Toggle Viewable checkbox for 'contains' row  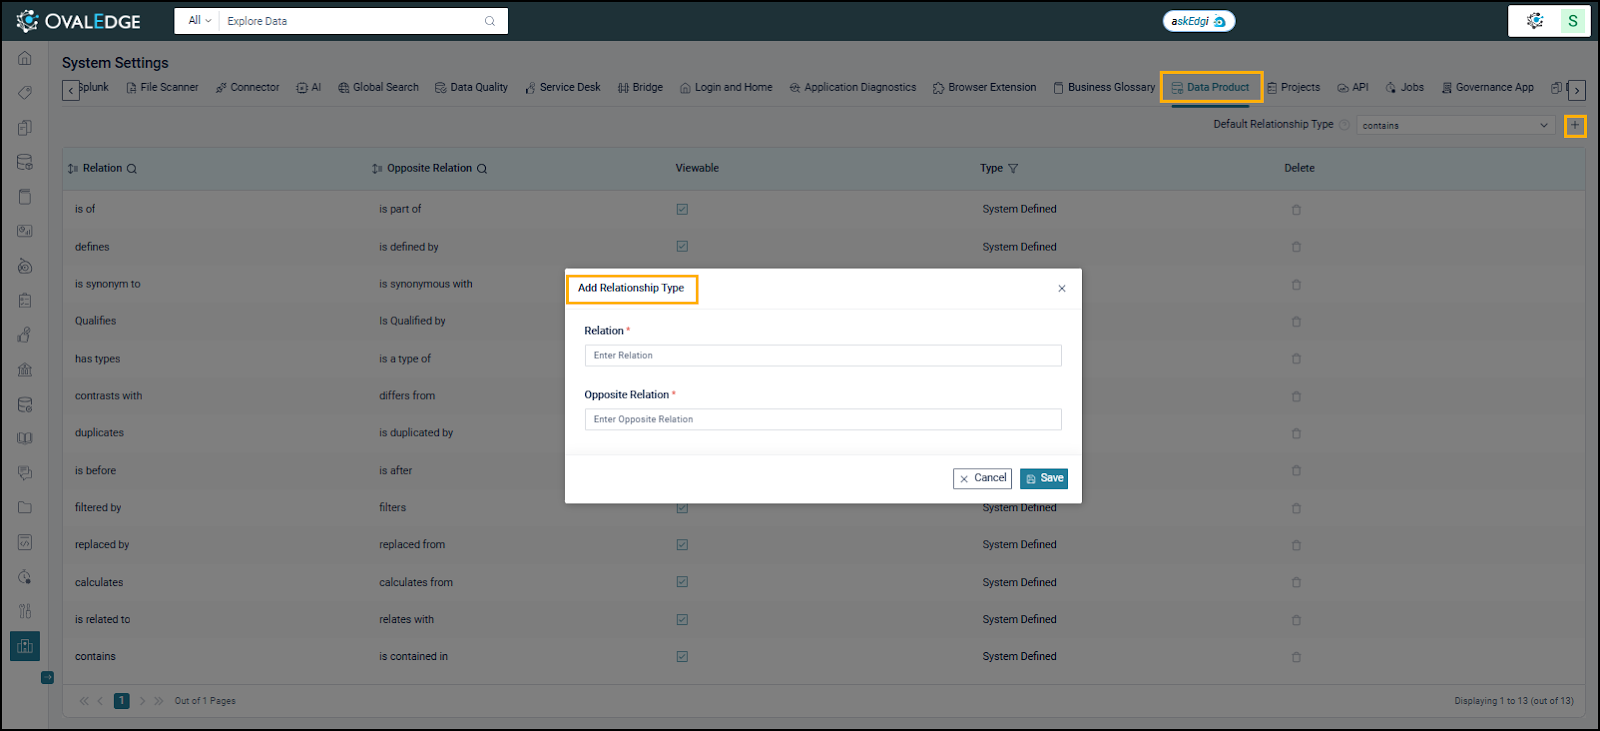682,657
